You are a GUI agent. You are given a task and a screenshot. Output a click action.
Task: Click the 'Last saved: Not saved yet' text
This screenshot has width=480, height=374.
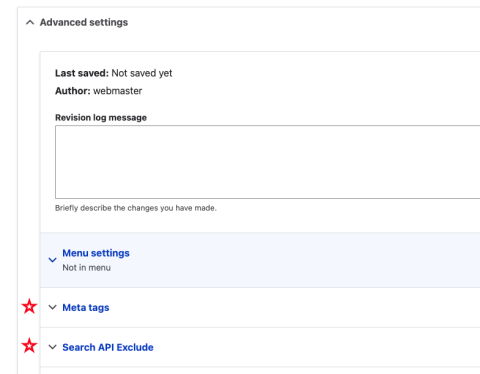tap(114, 73)
